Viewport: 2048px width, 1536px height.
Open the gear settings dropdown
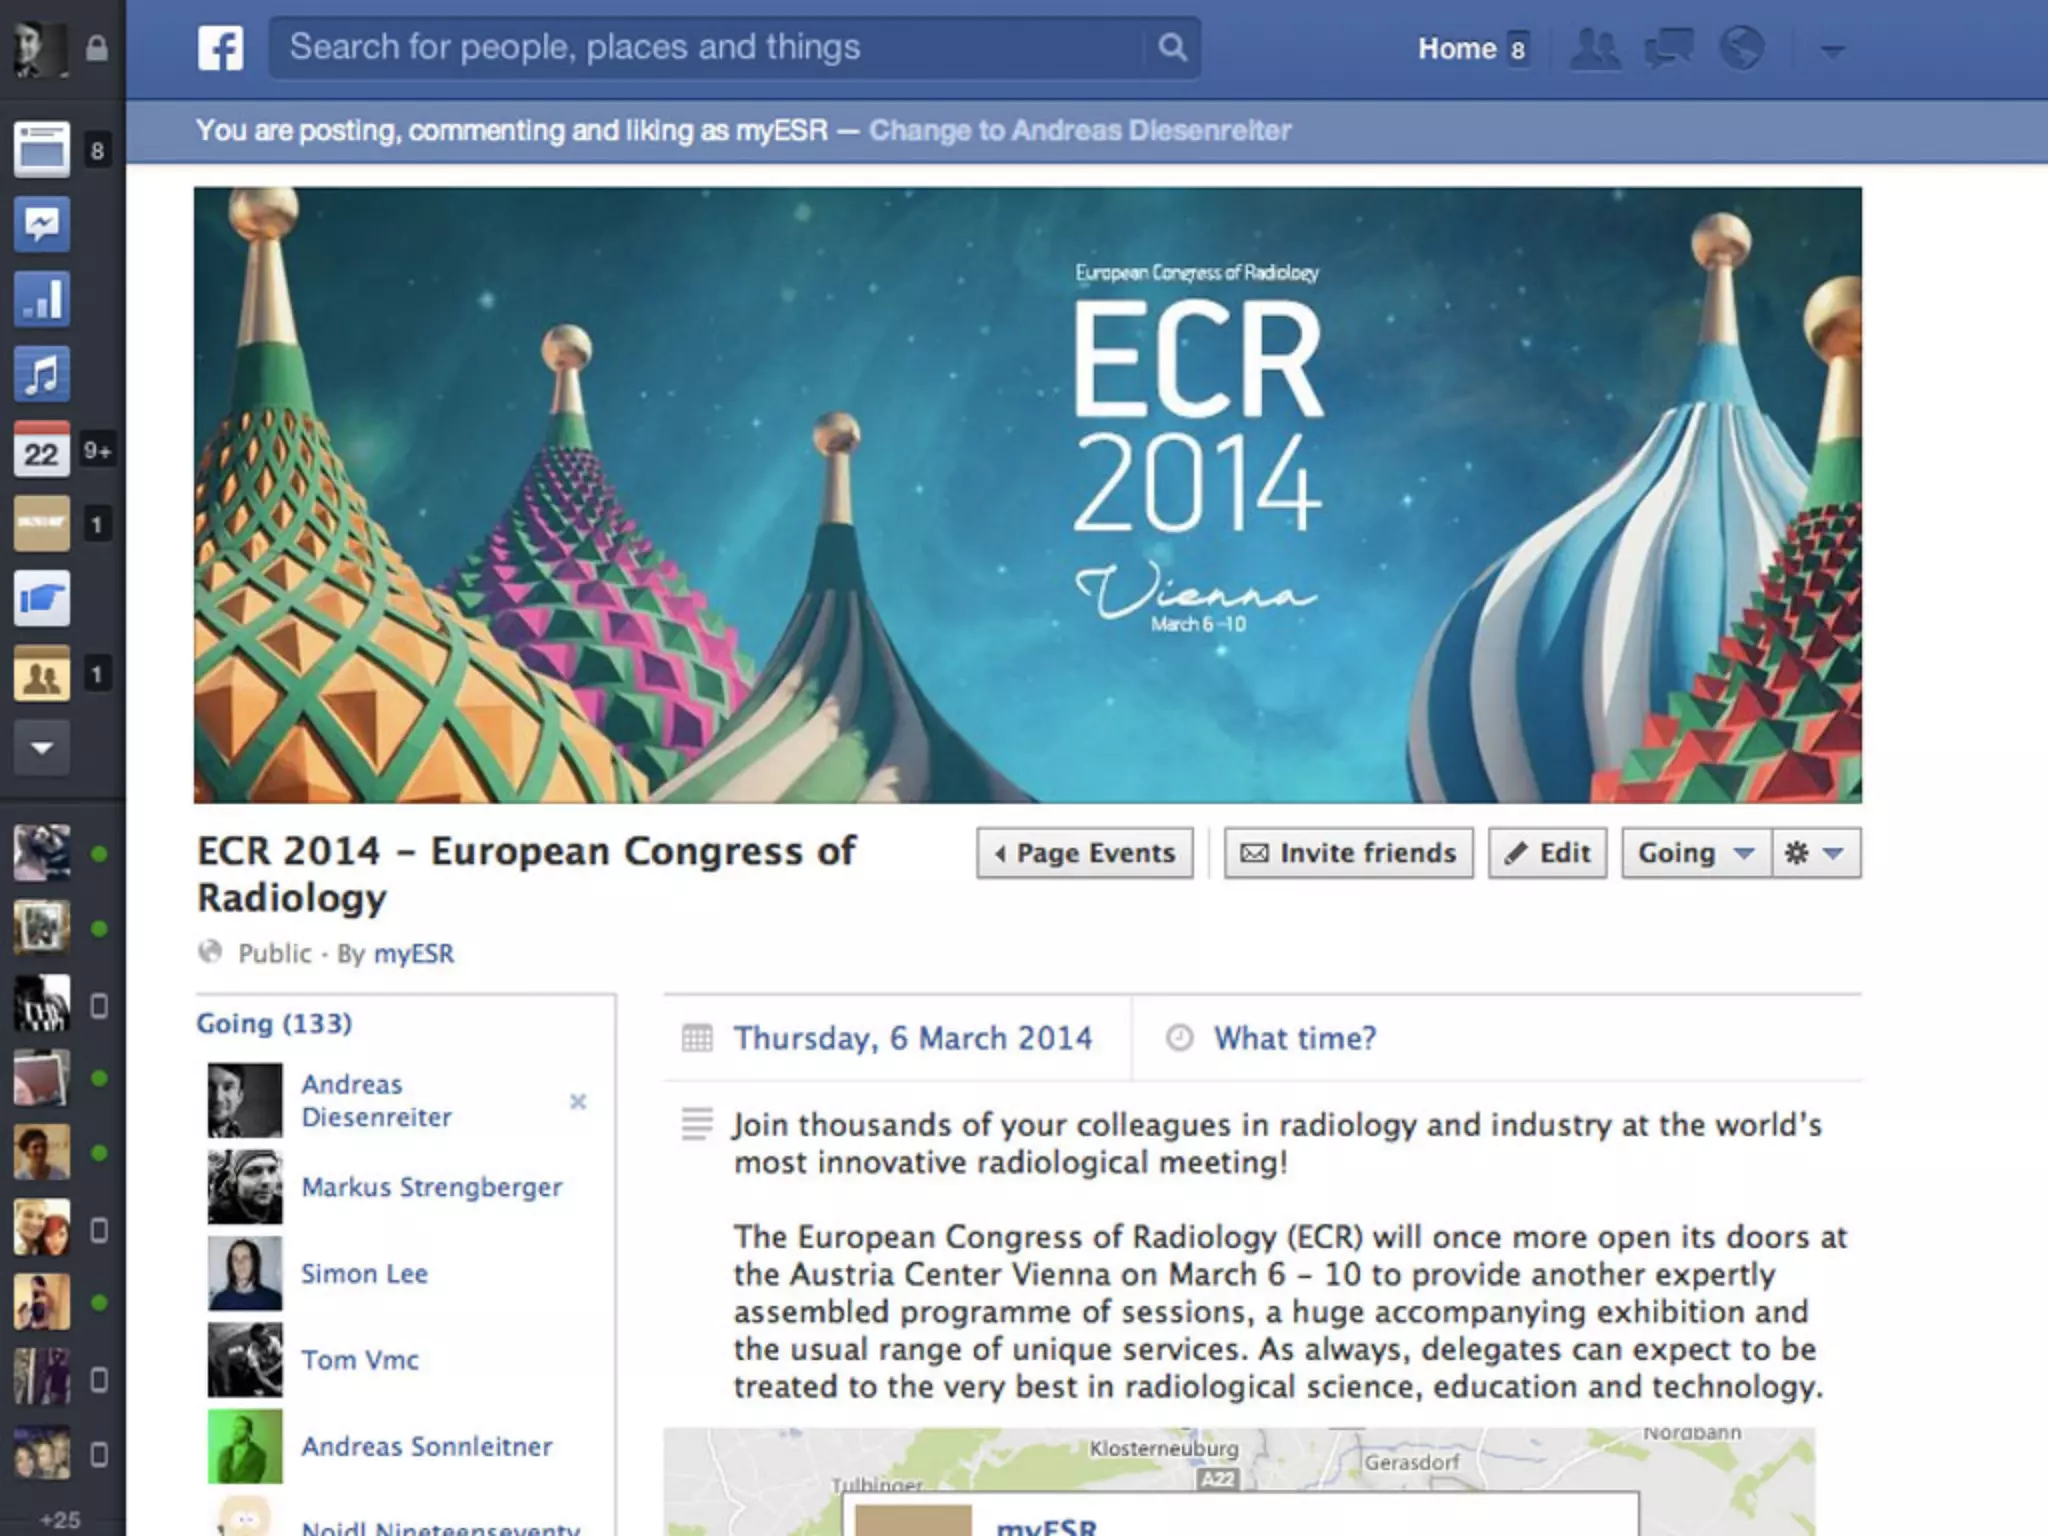pos(1816,853)
